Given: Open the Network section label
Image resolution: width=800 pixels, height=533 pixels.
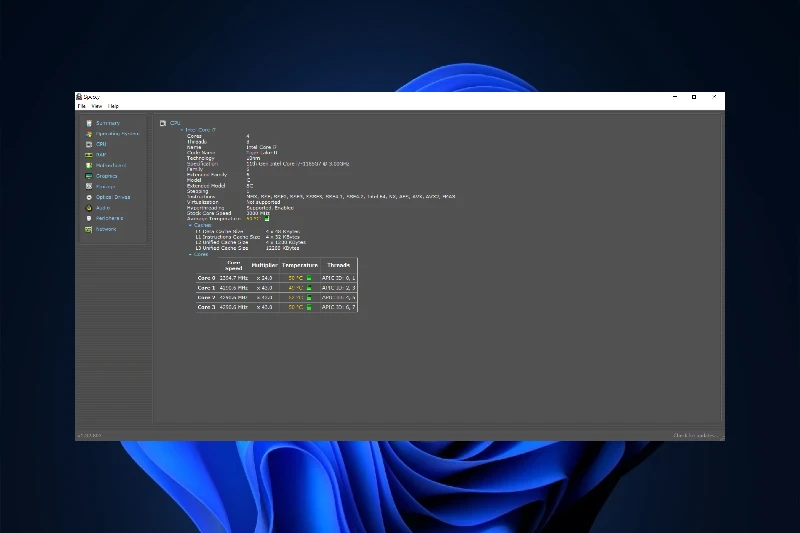Looking at the screenshot, I should coord(106,230).
